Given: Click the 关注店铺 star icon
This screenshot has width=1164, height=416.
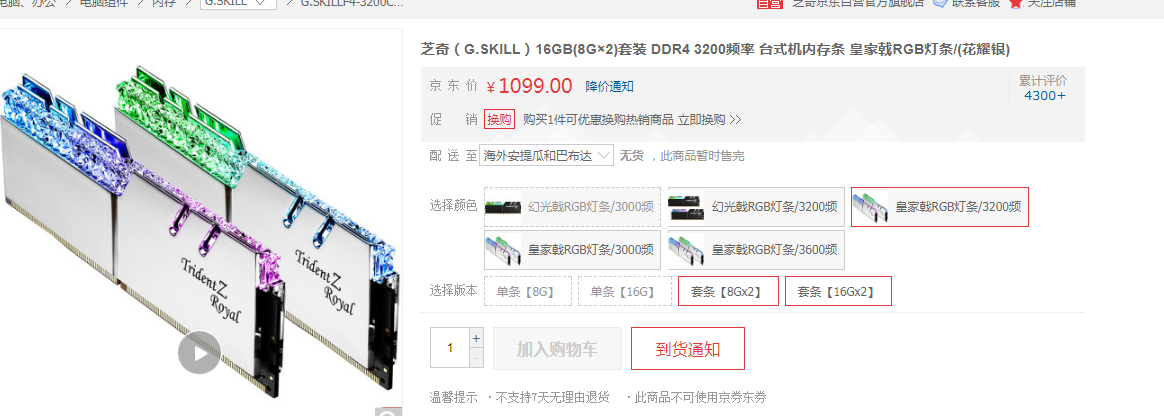Looking at the screenshot, I should click(1016, 2).
